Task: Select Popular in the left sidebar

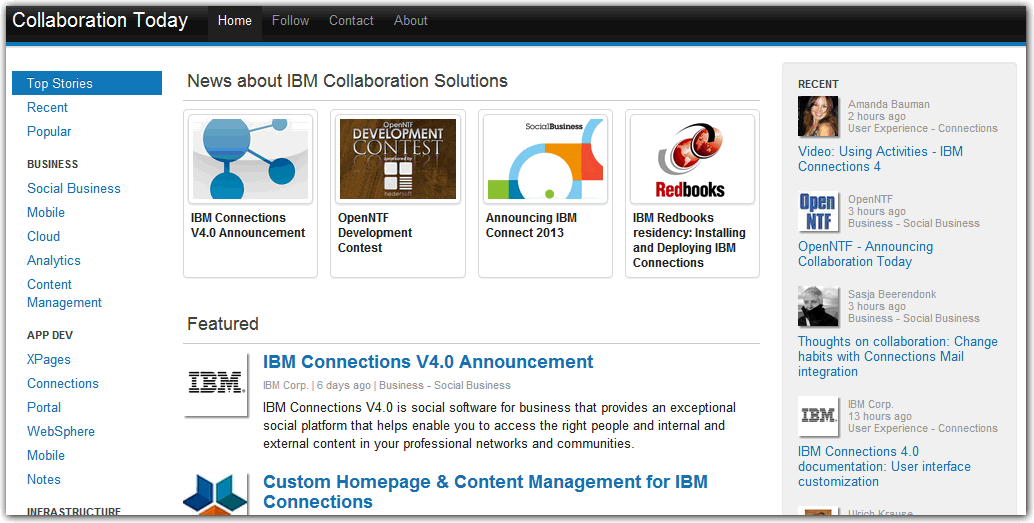Action: point(49,131)
